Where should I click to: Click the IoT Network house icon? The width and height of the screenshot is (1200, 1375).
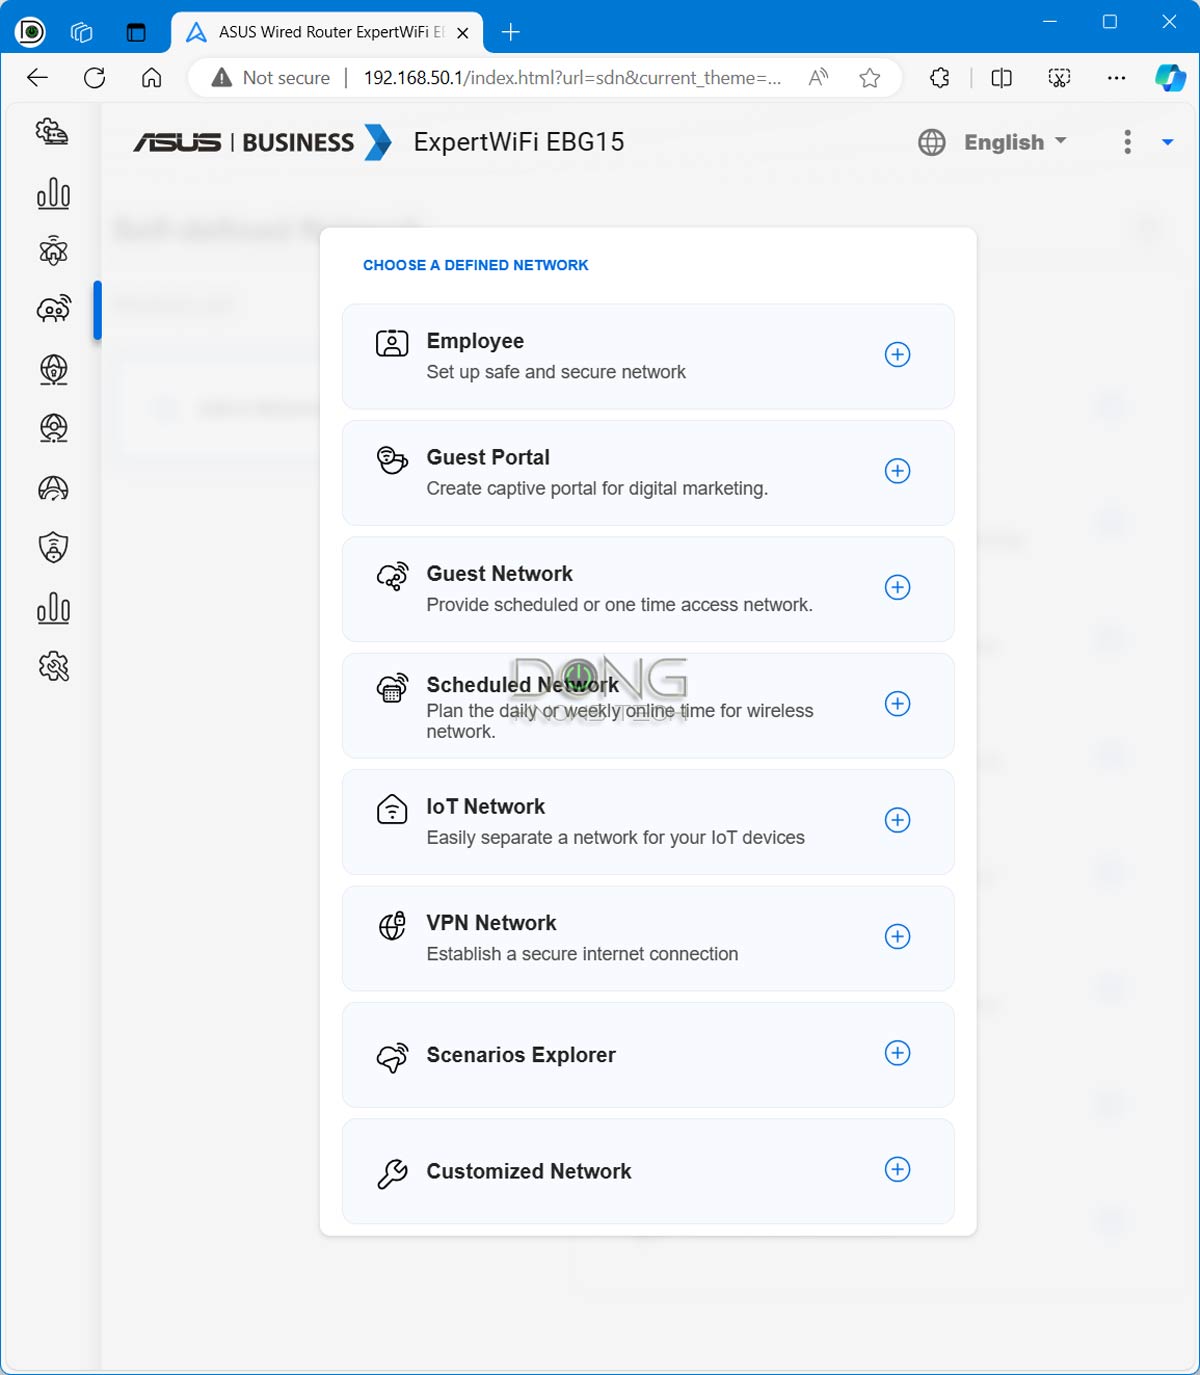[x=392, y=809]
